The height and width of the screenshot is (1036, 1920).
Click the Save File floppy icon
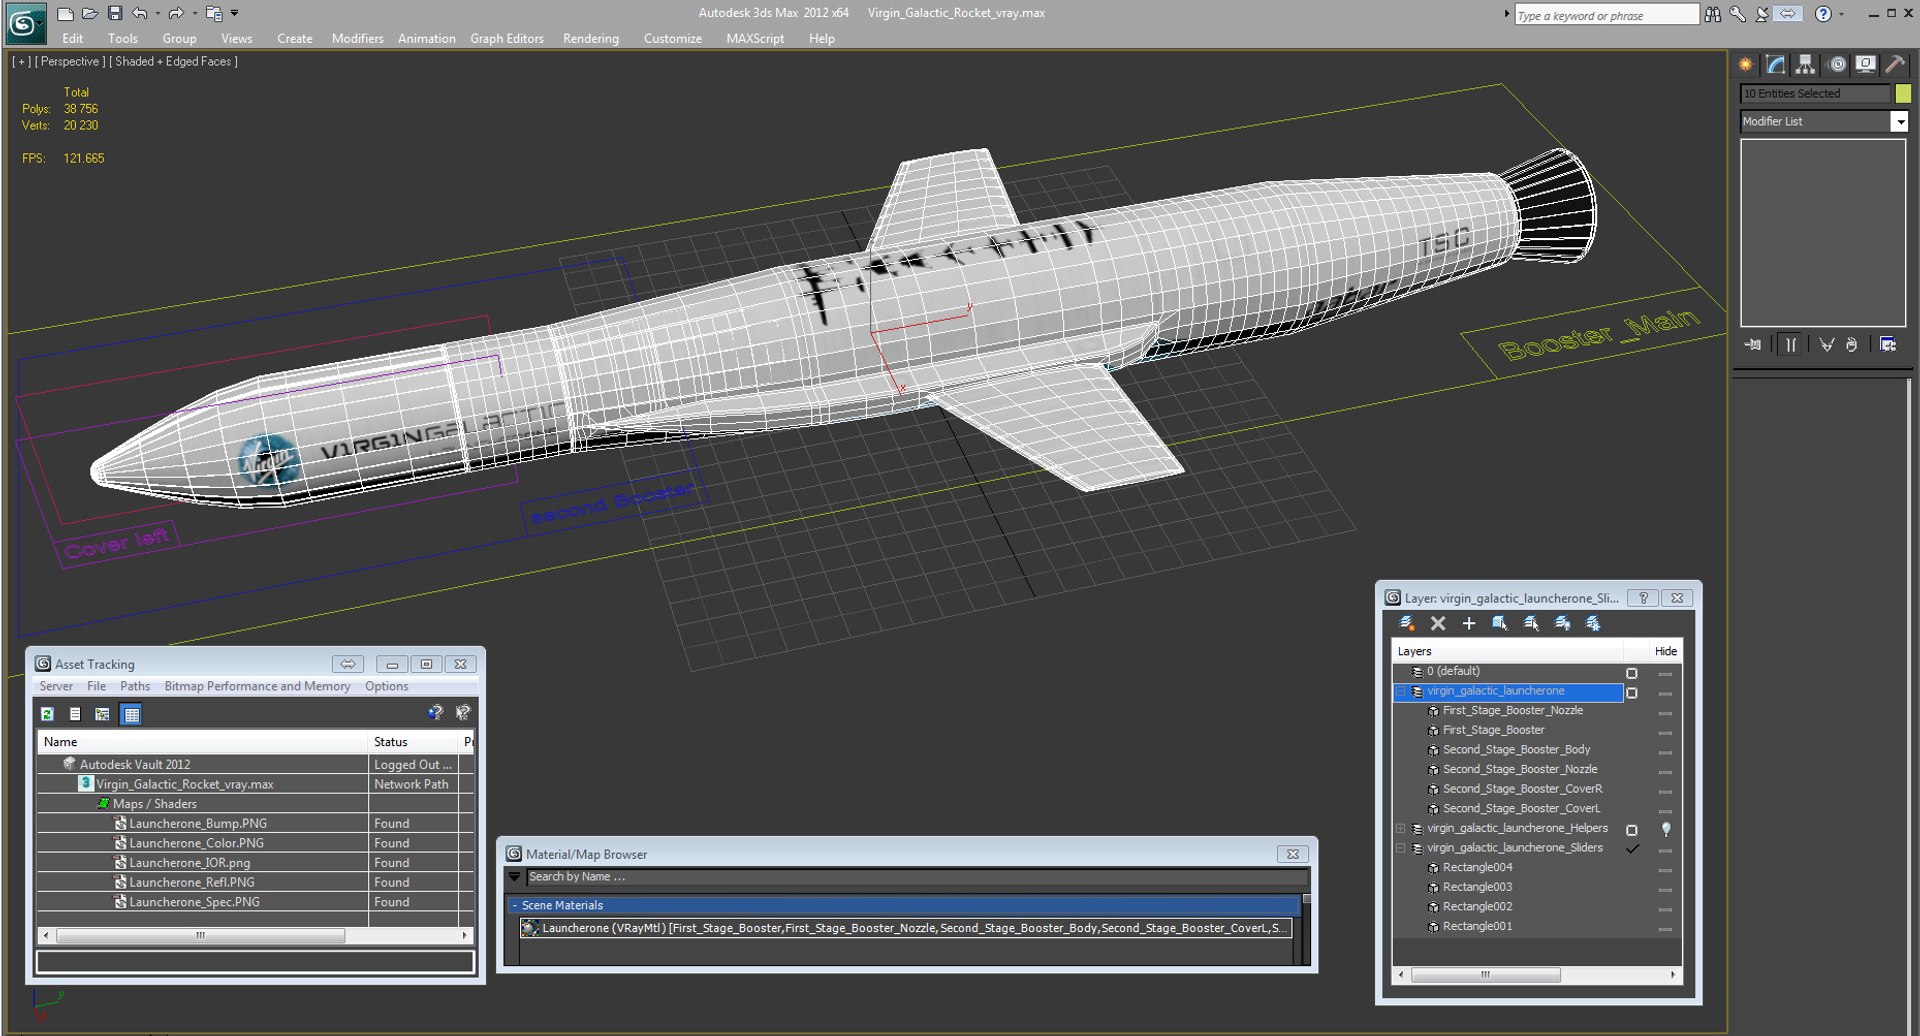[x=115, y=13]
